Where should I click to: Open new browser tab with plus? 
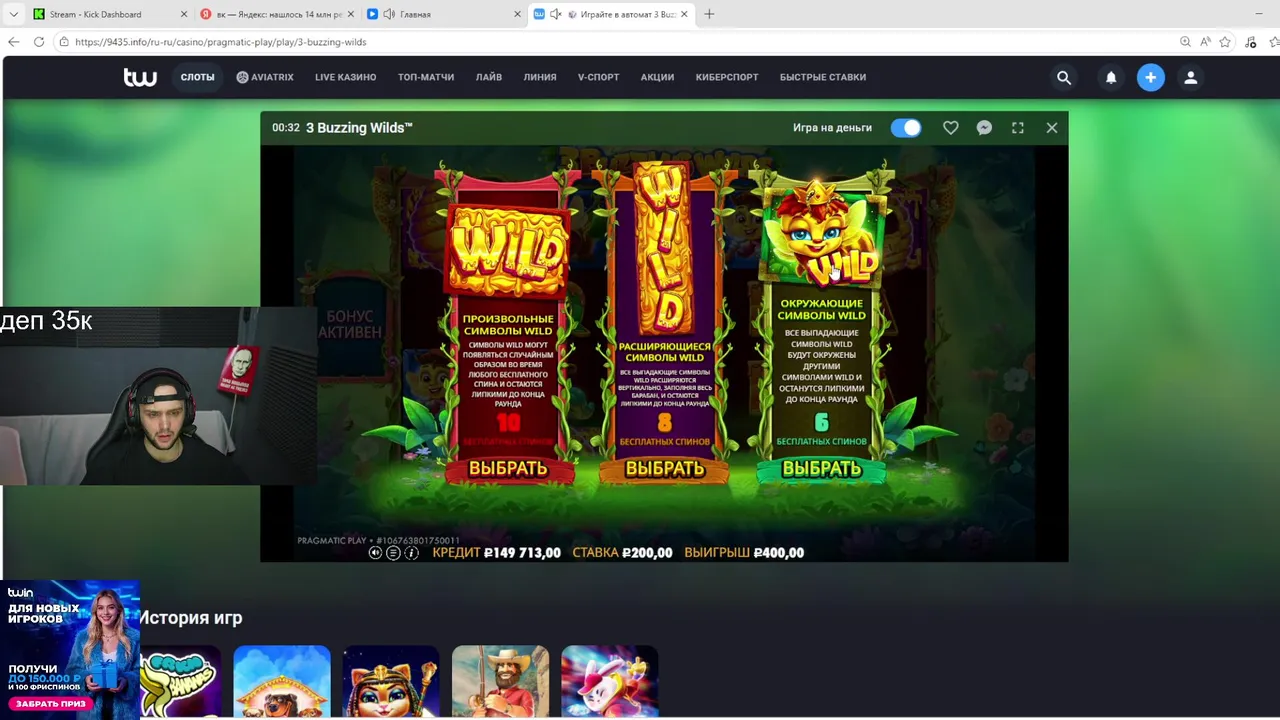click(x=709, y=14)
